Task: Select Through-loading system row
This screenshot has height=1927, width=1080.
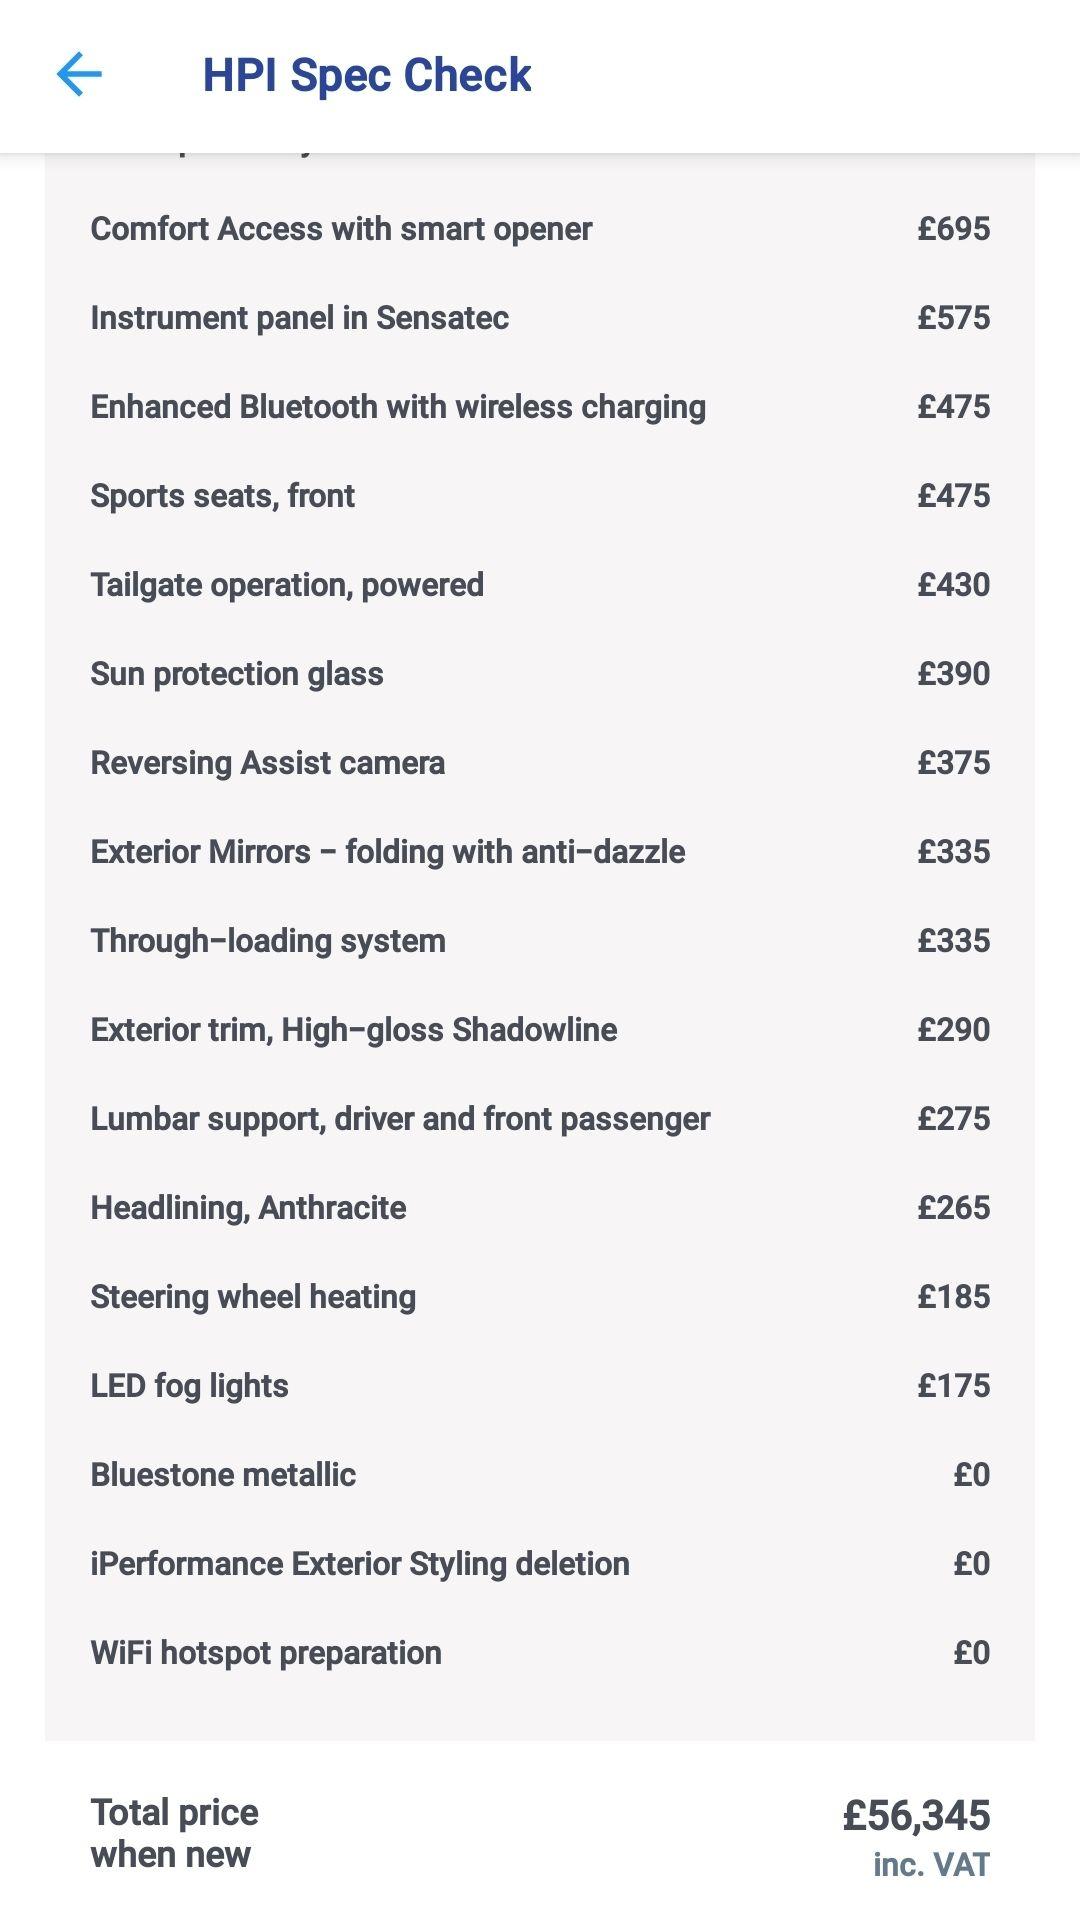Action: pyautogui.click(x=540, y=941)
